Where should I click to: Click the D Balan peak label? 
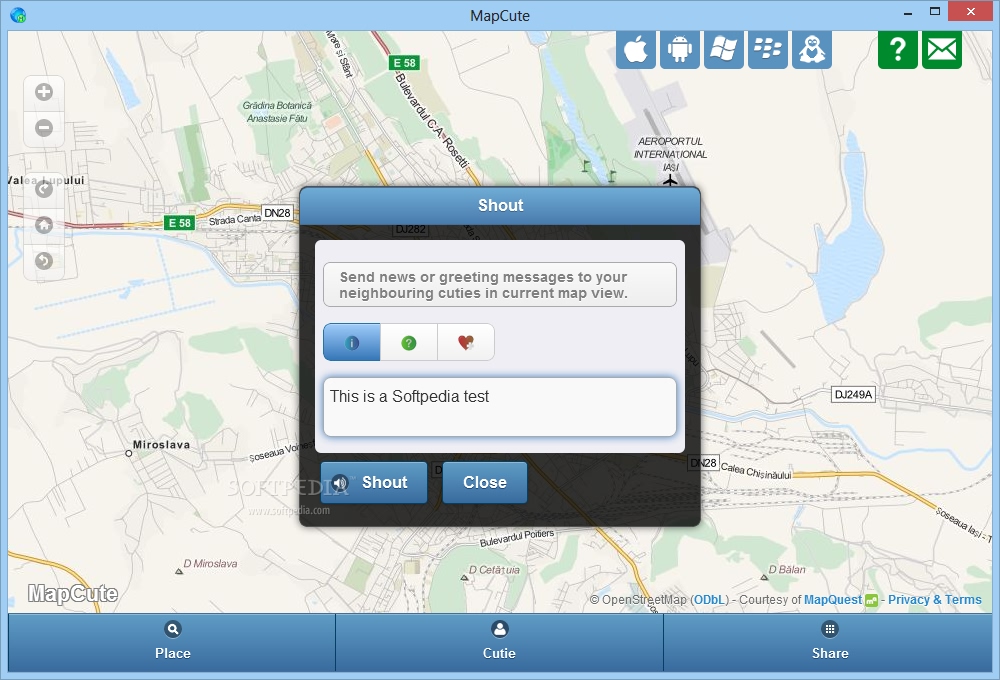point(787,570)
